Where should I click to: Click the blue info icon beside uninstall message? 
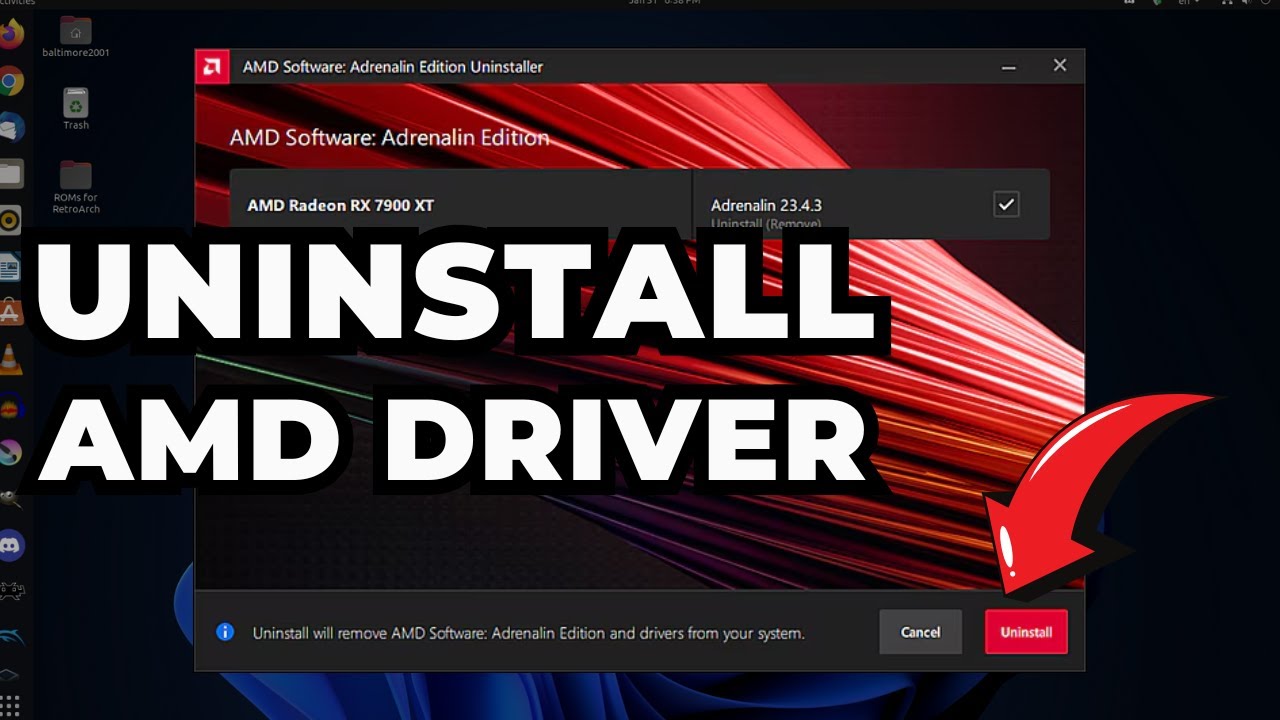225,632
